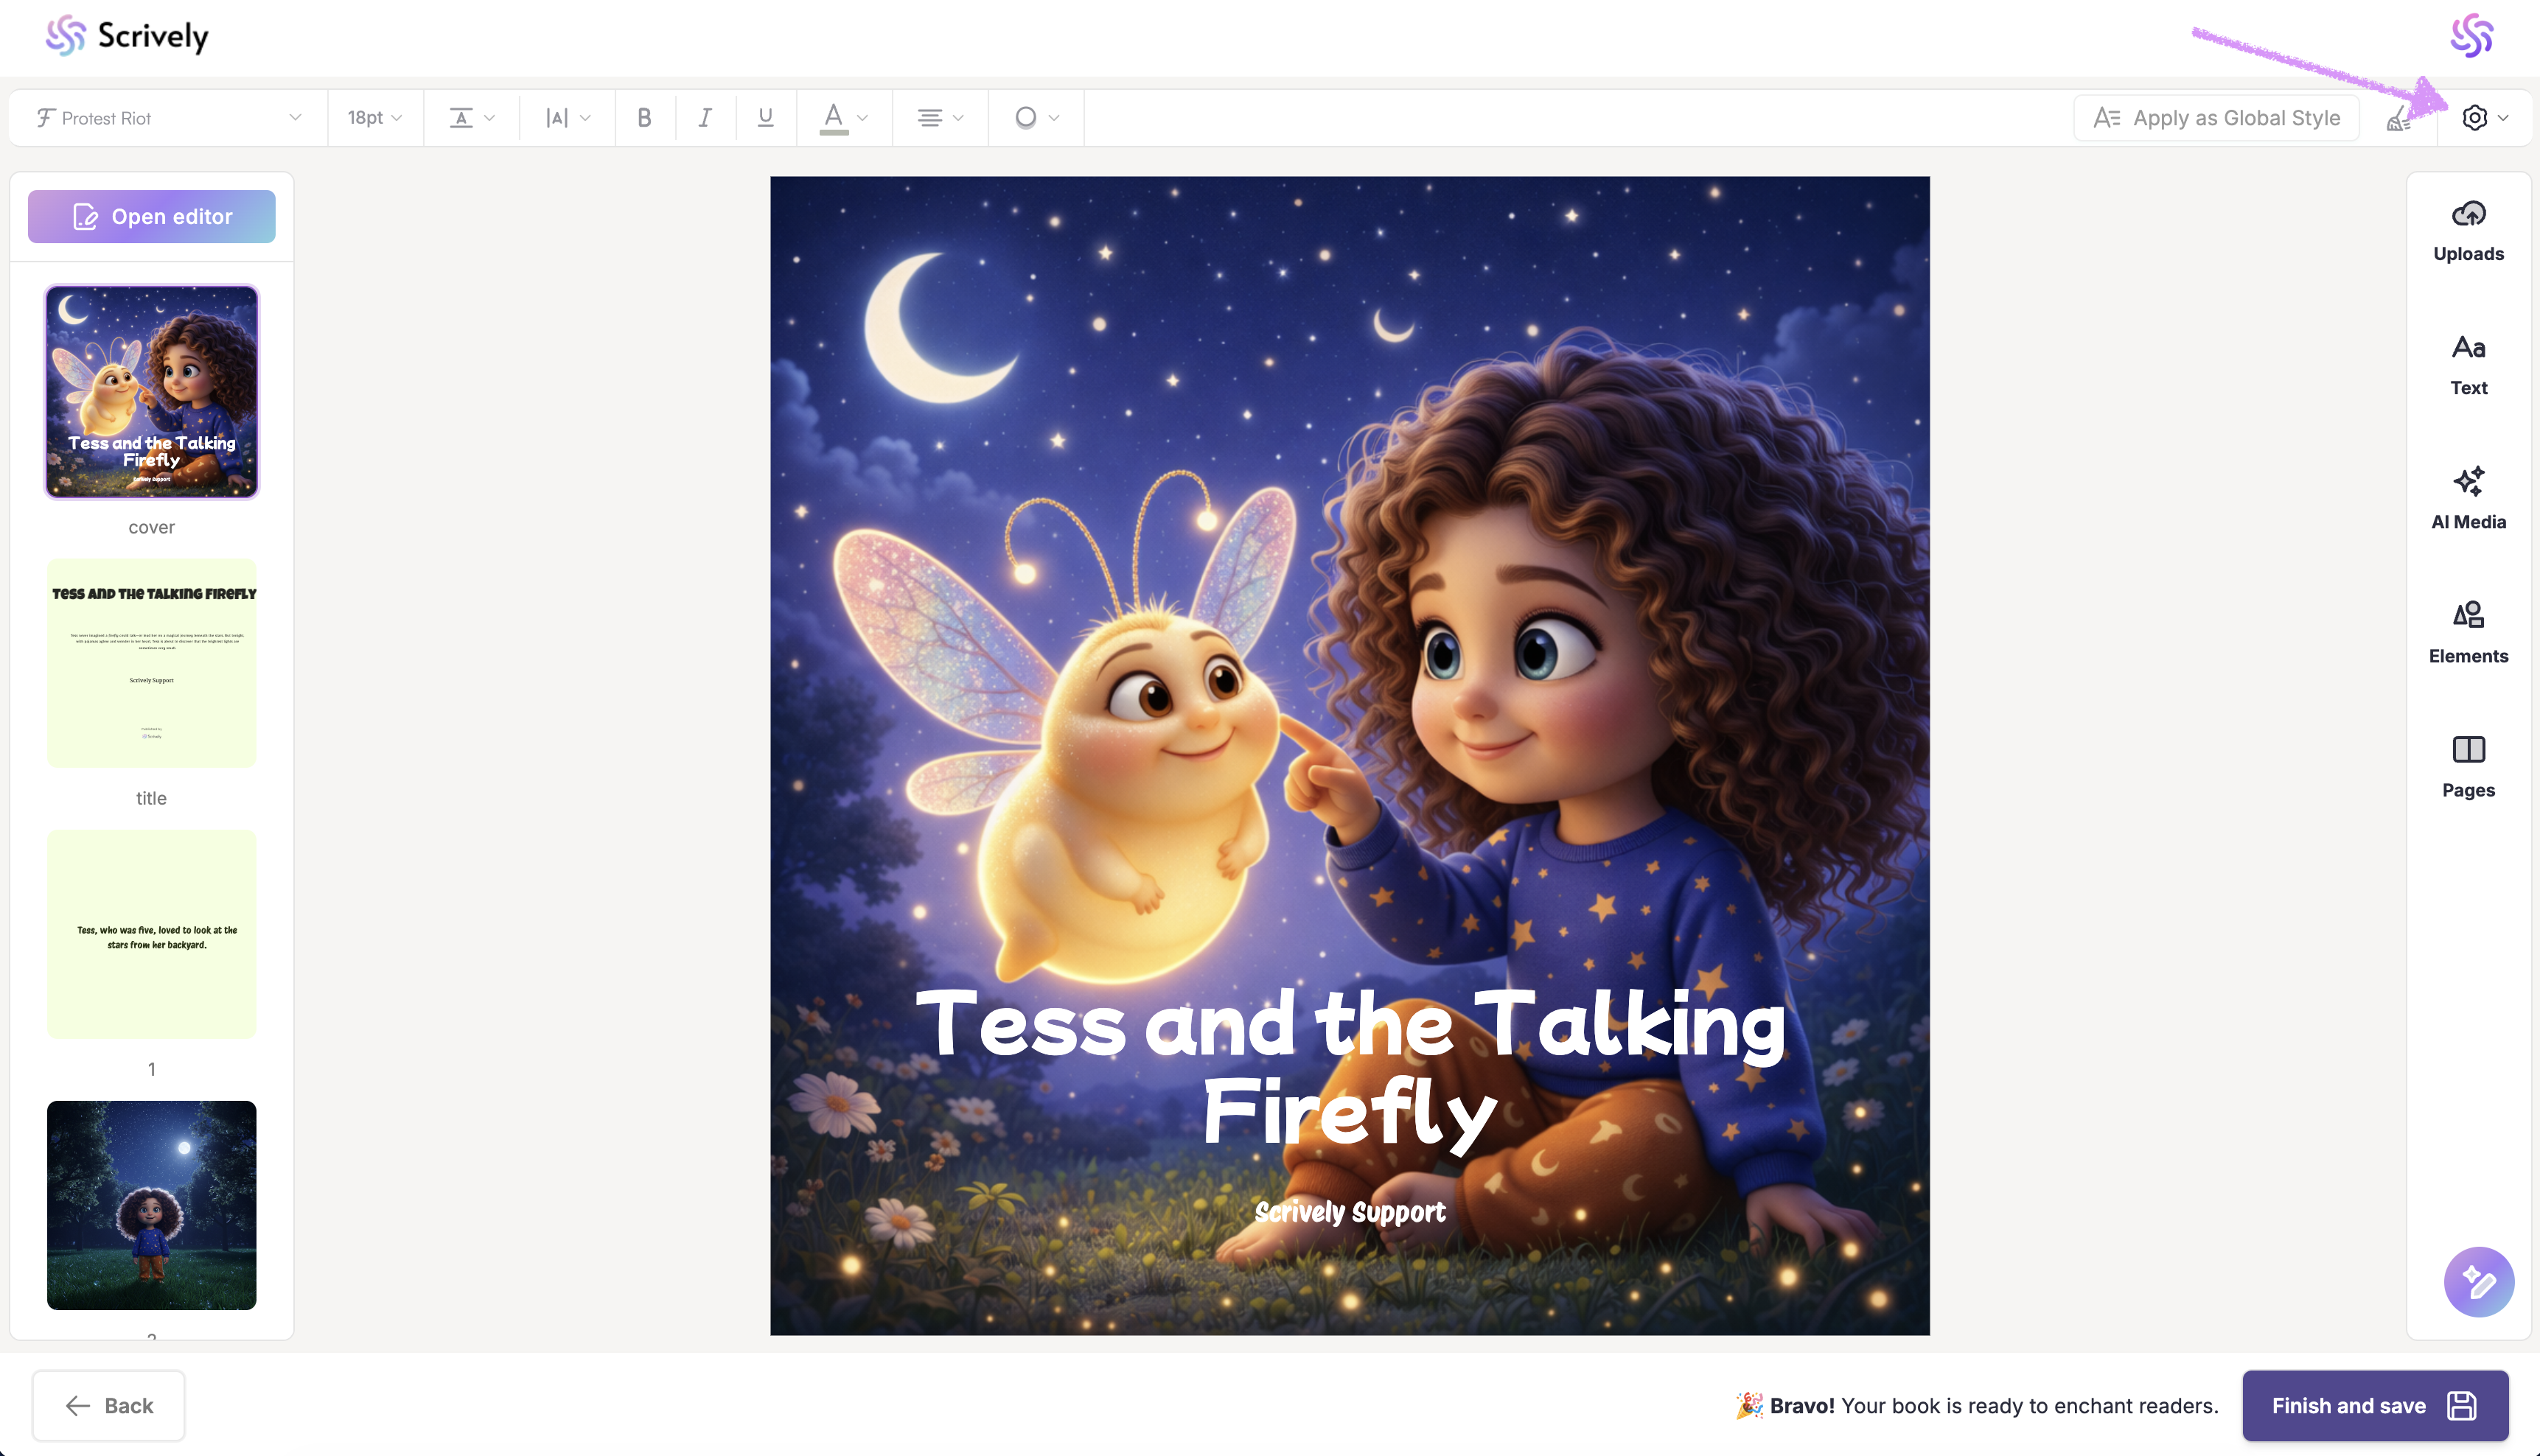Screen dimensions: 2540x1456
Task: Expand the text alignment dropdown
Action: 939,118
